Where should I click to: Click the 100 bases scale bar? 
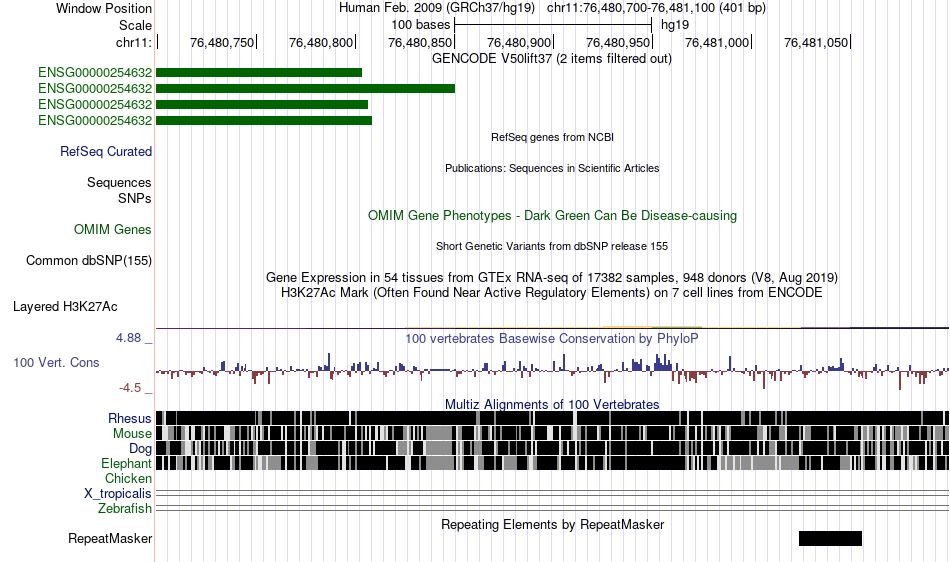point(553,25)
